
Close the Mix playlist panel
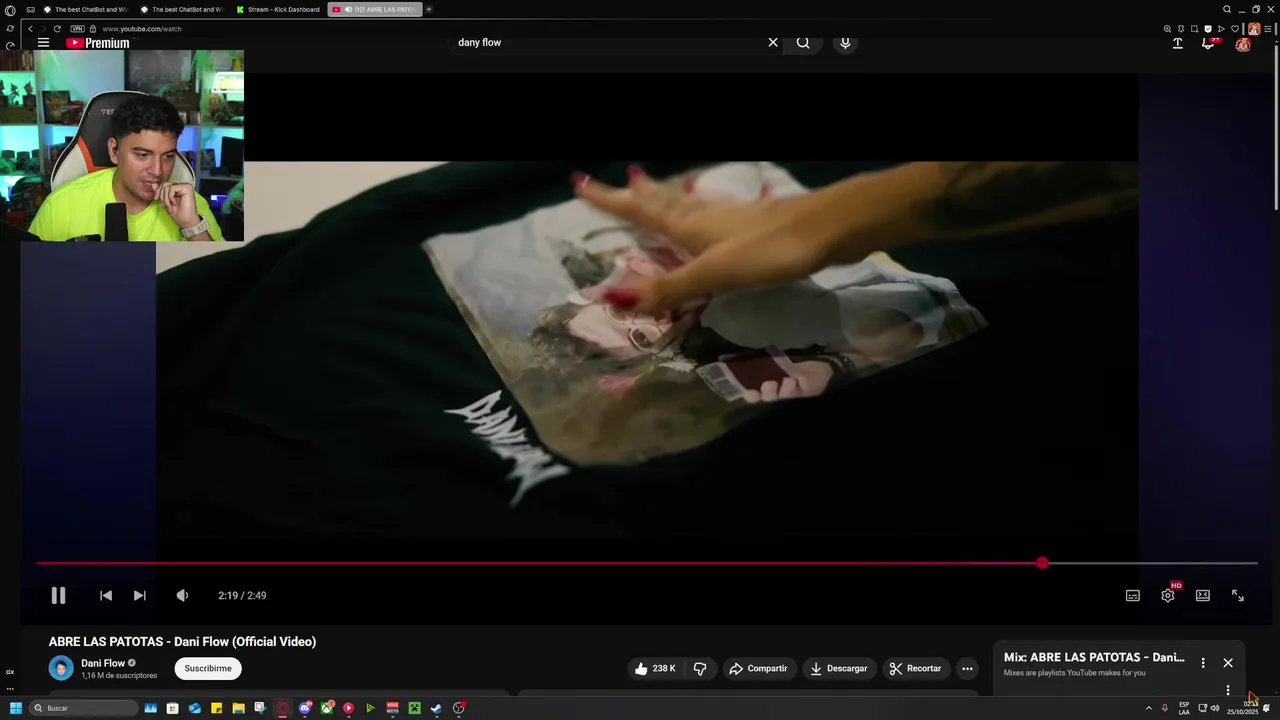[1228, 663]
